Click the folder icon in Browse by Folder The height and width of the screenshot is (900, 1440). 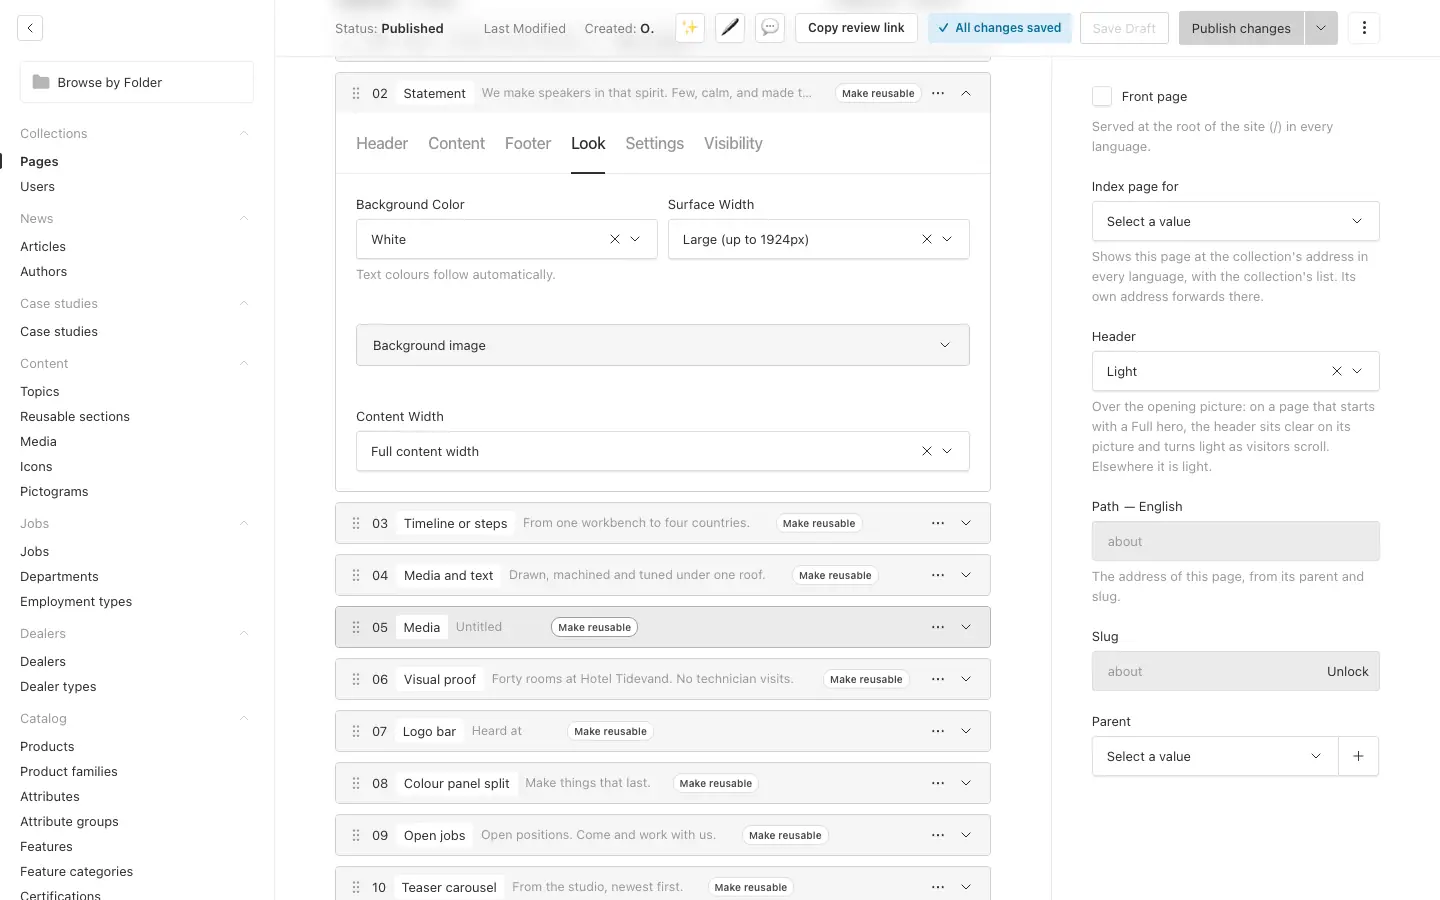point(41,82)
